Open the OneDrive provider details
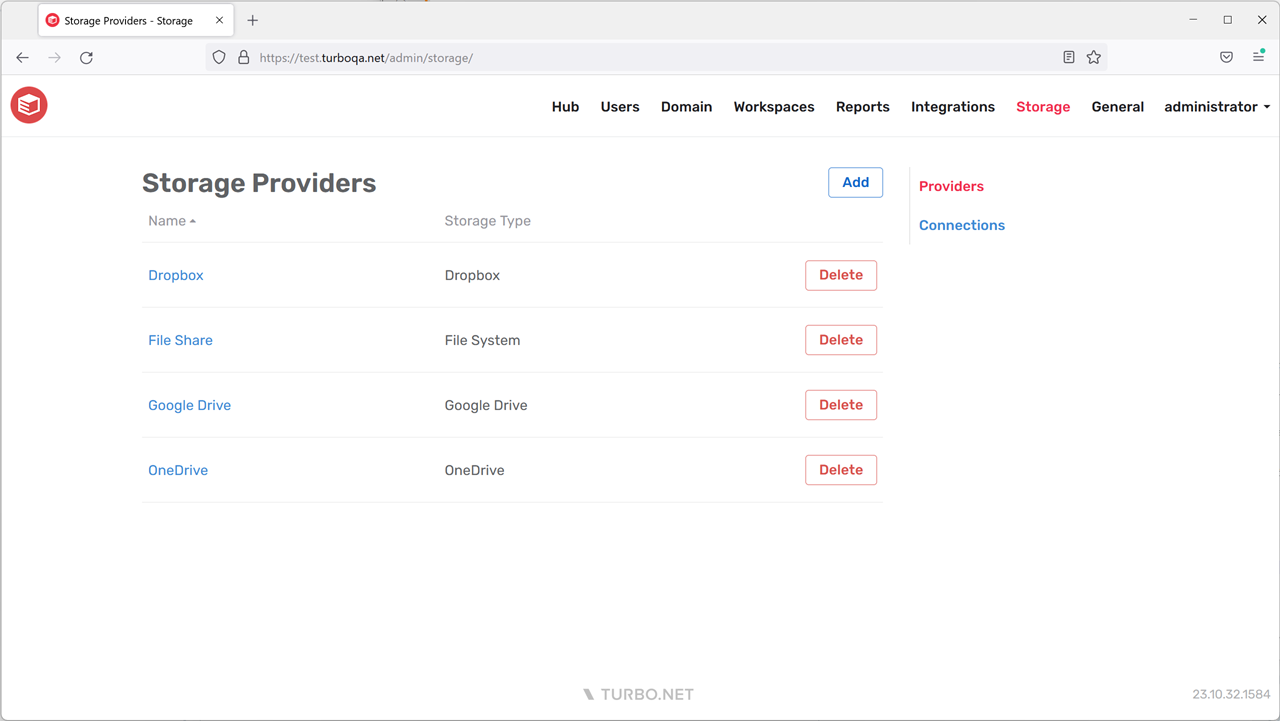Image resolution: width=1280 pixels, height=721 pixels. pos(178,470)
